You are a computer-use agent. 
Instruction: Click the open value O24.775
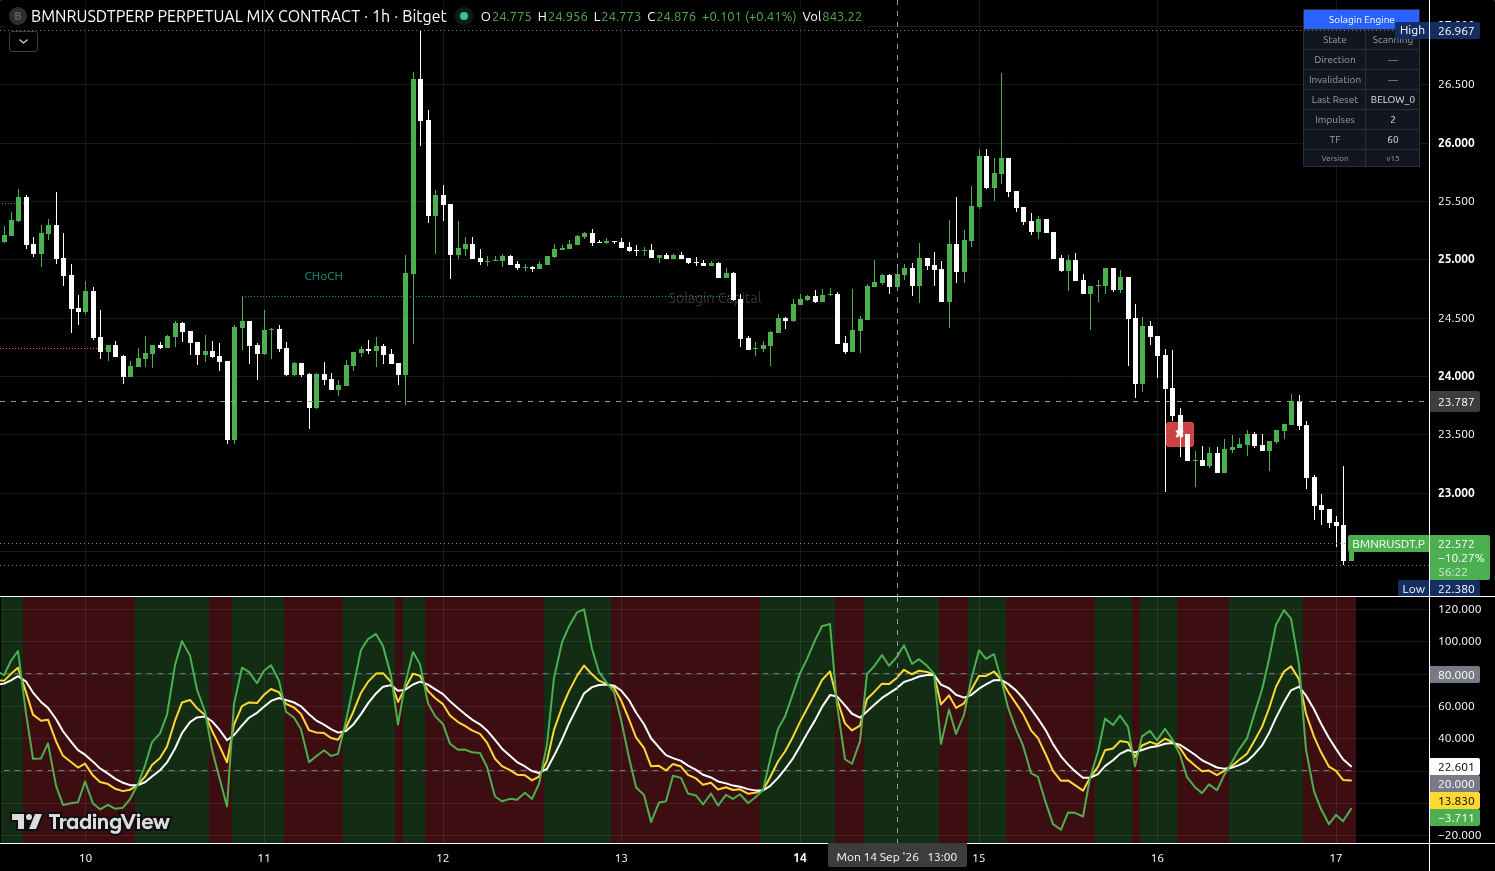(x=506, y=17)
